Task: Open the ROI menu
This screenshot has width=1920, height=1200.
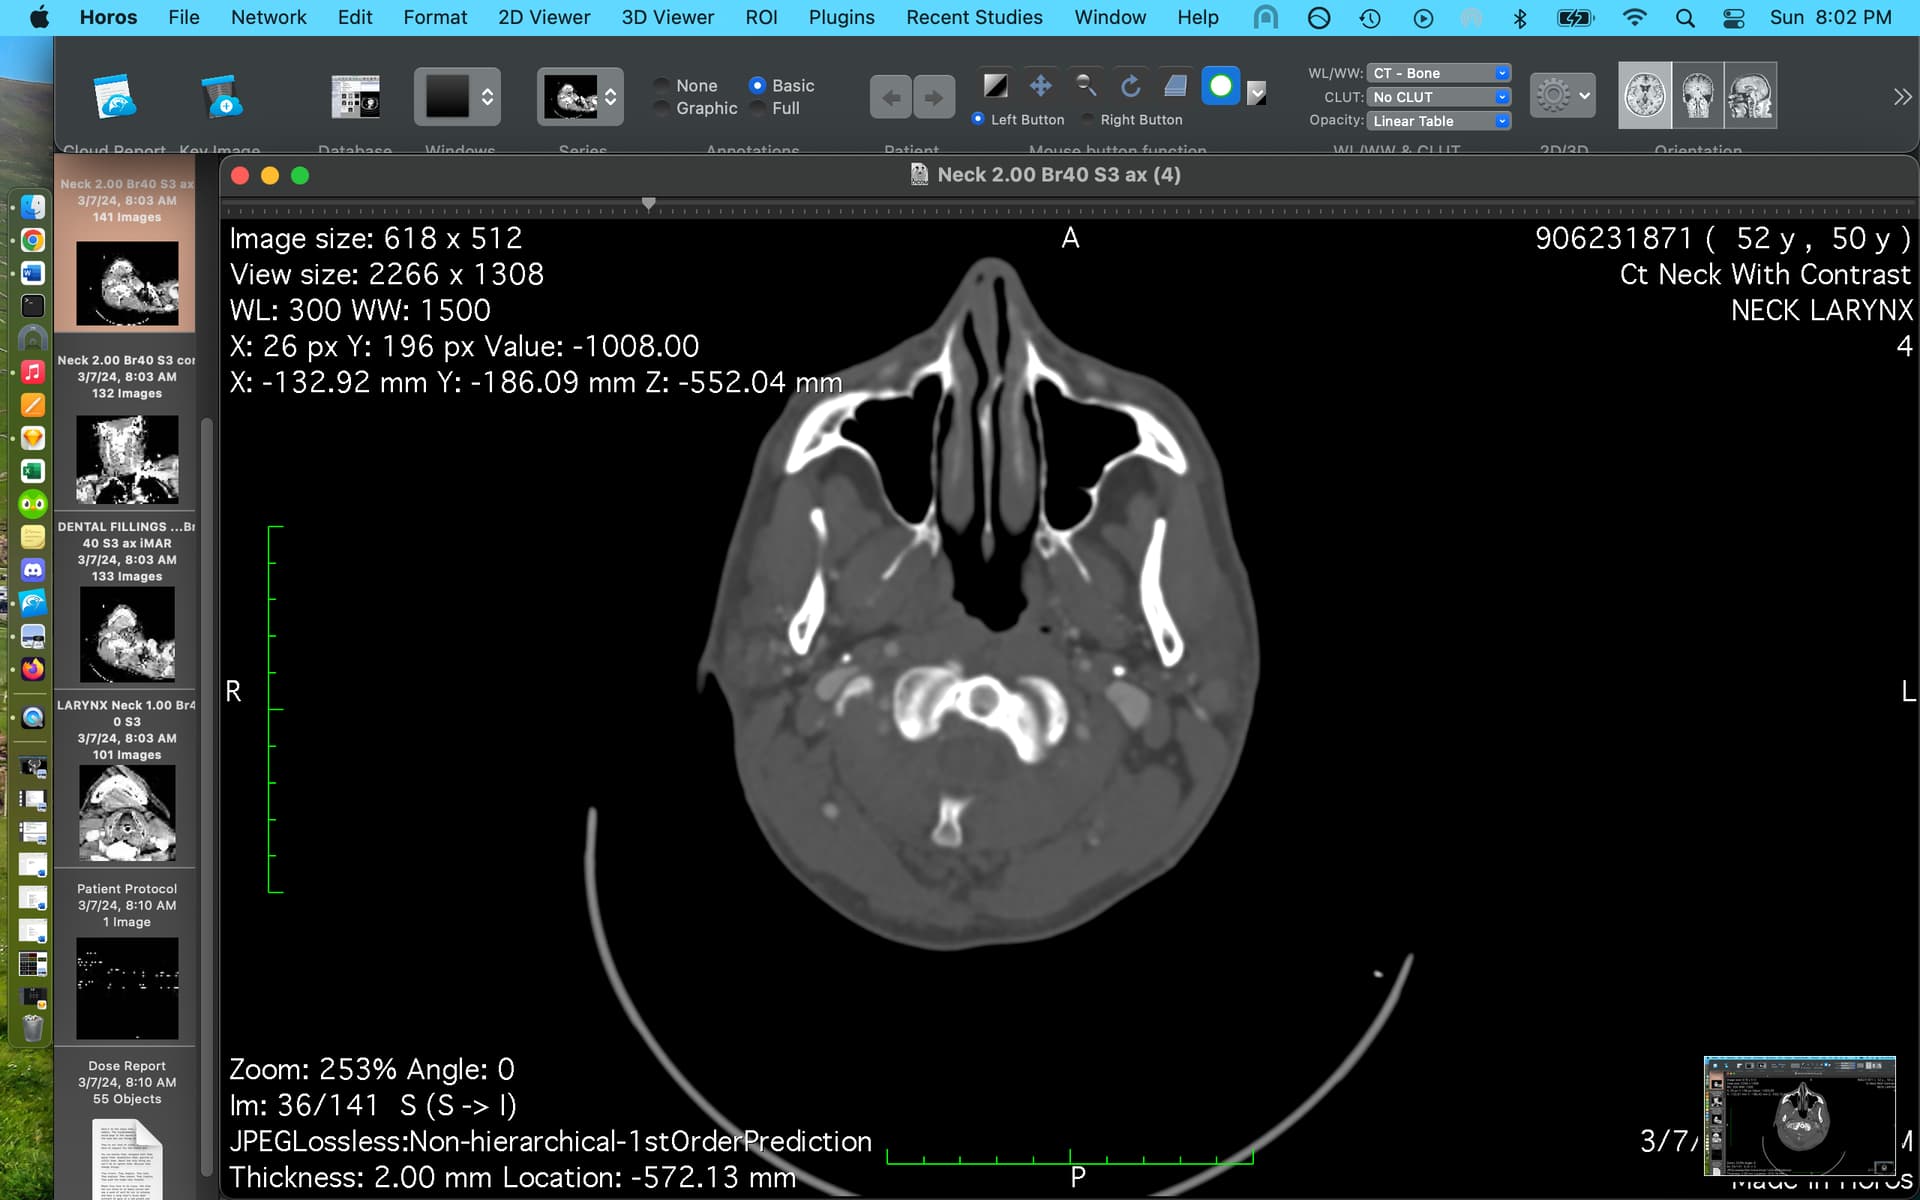Action: pyautogui.click(x=761, y=17)
